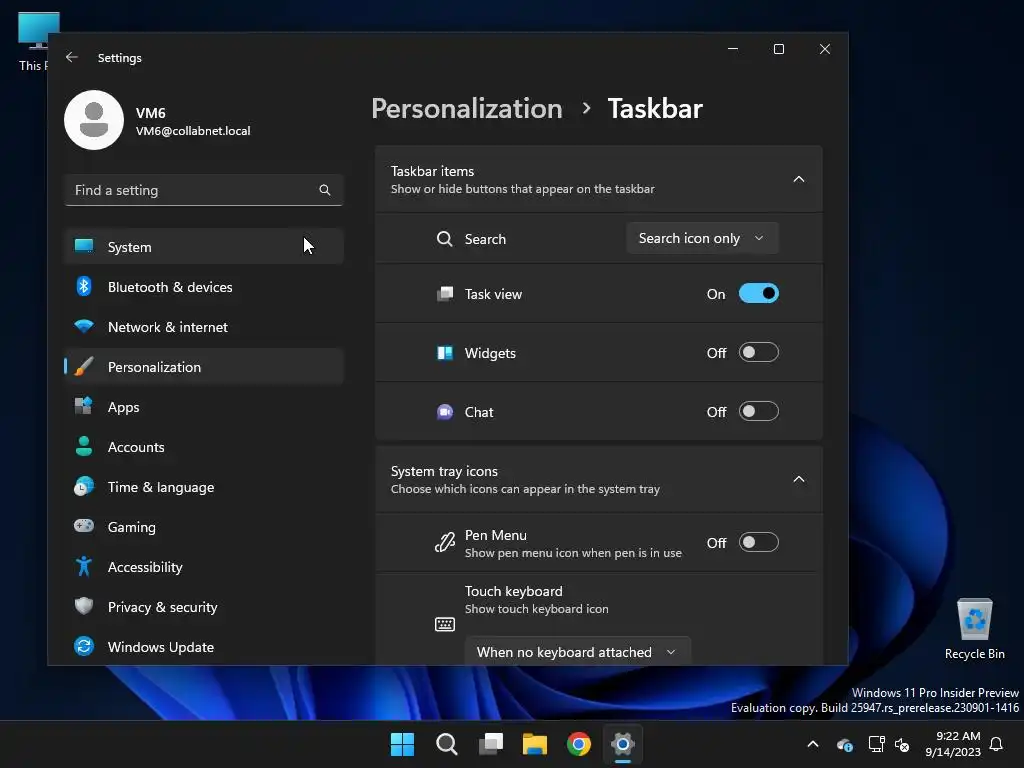This screenshot has width=1024, height=768.
Task: Click the Time & language clock icon
Action: 84,487
